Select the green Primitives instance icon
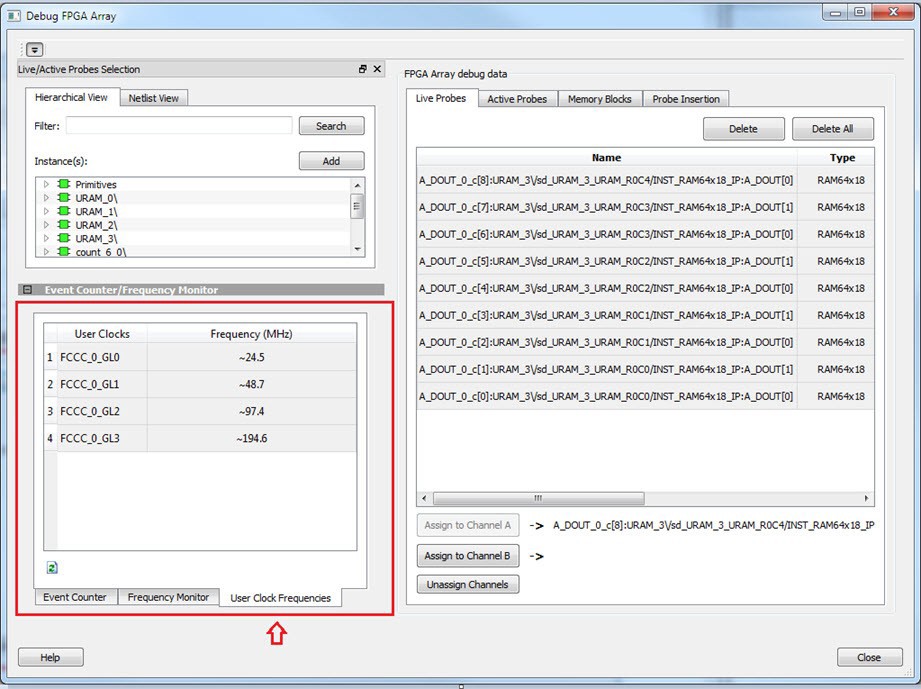This screenshot has height=689, width=921. tap(63, 185)
